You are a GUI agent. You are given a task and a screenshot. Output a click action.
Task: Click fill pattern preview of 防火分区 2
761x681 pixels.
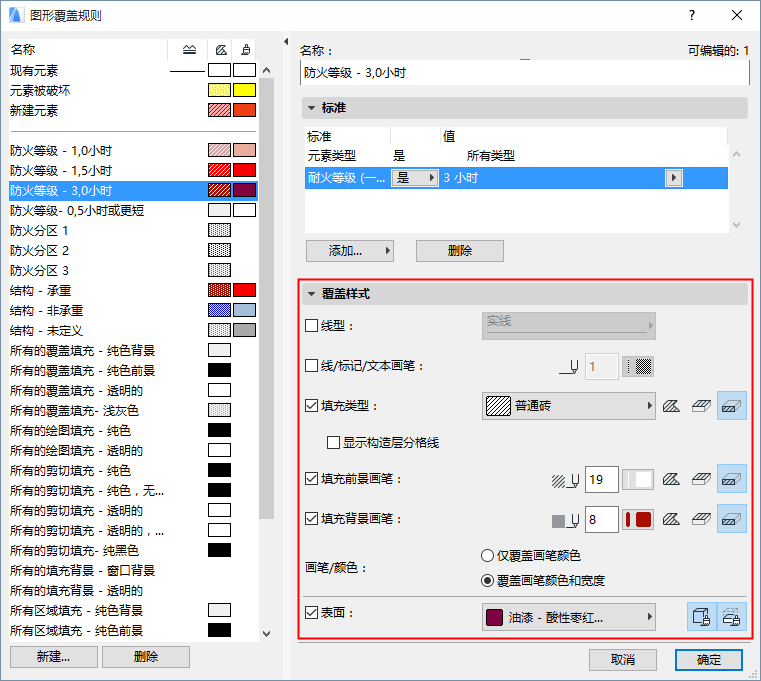click(x=219, y=250)
